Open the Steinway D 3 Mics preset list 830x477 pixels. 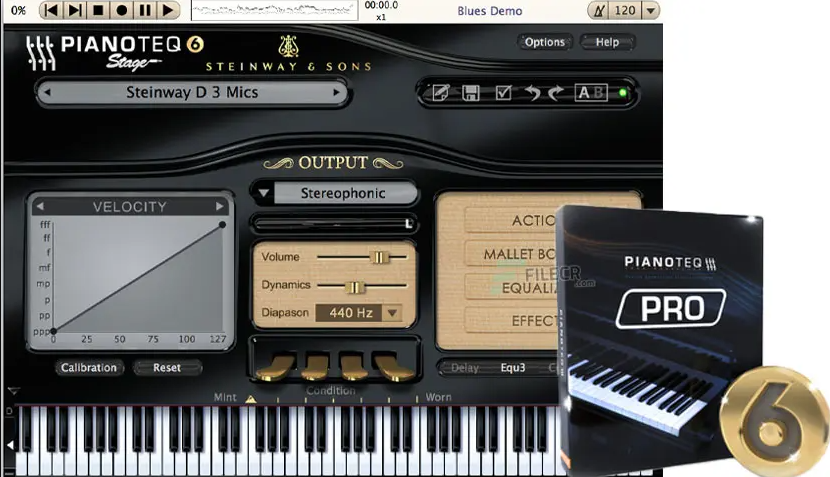[192, 93]
